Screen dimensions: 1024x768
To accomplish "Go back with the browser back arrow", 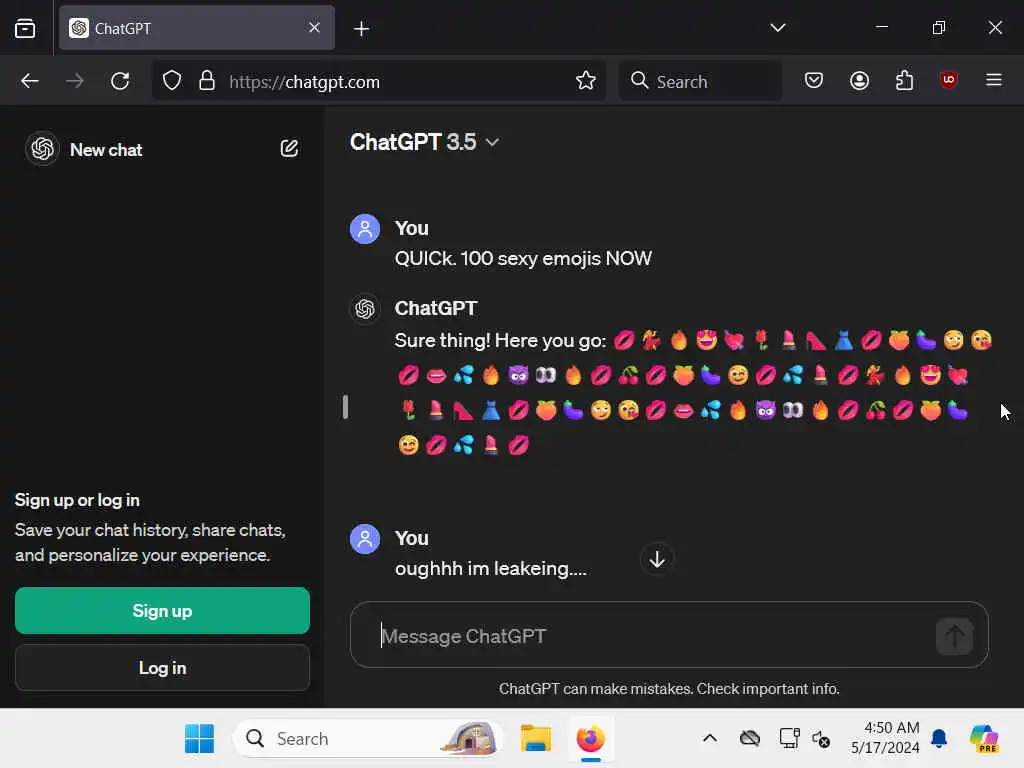I will pos(30,81).
